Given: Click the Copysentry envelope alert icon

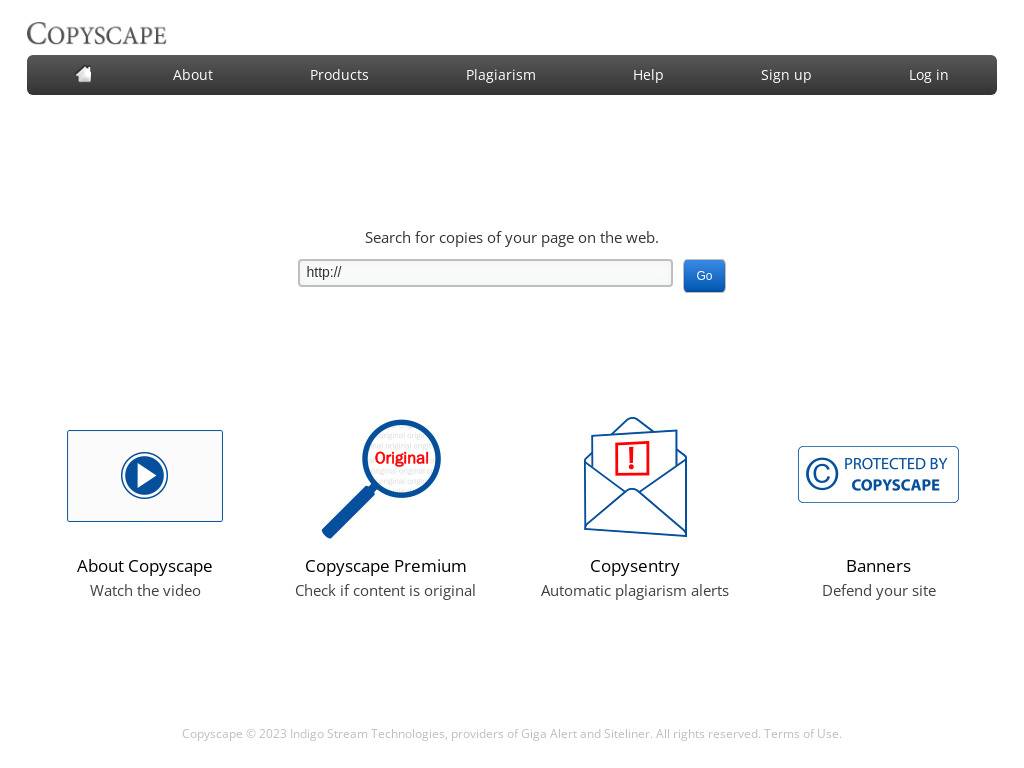Looking at the screenshot, I should (634, 477).
